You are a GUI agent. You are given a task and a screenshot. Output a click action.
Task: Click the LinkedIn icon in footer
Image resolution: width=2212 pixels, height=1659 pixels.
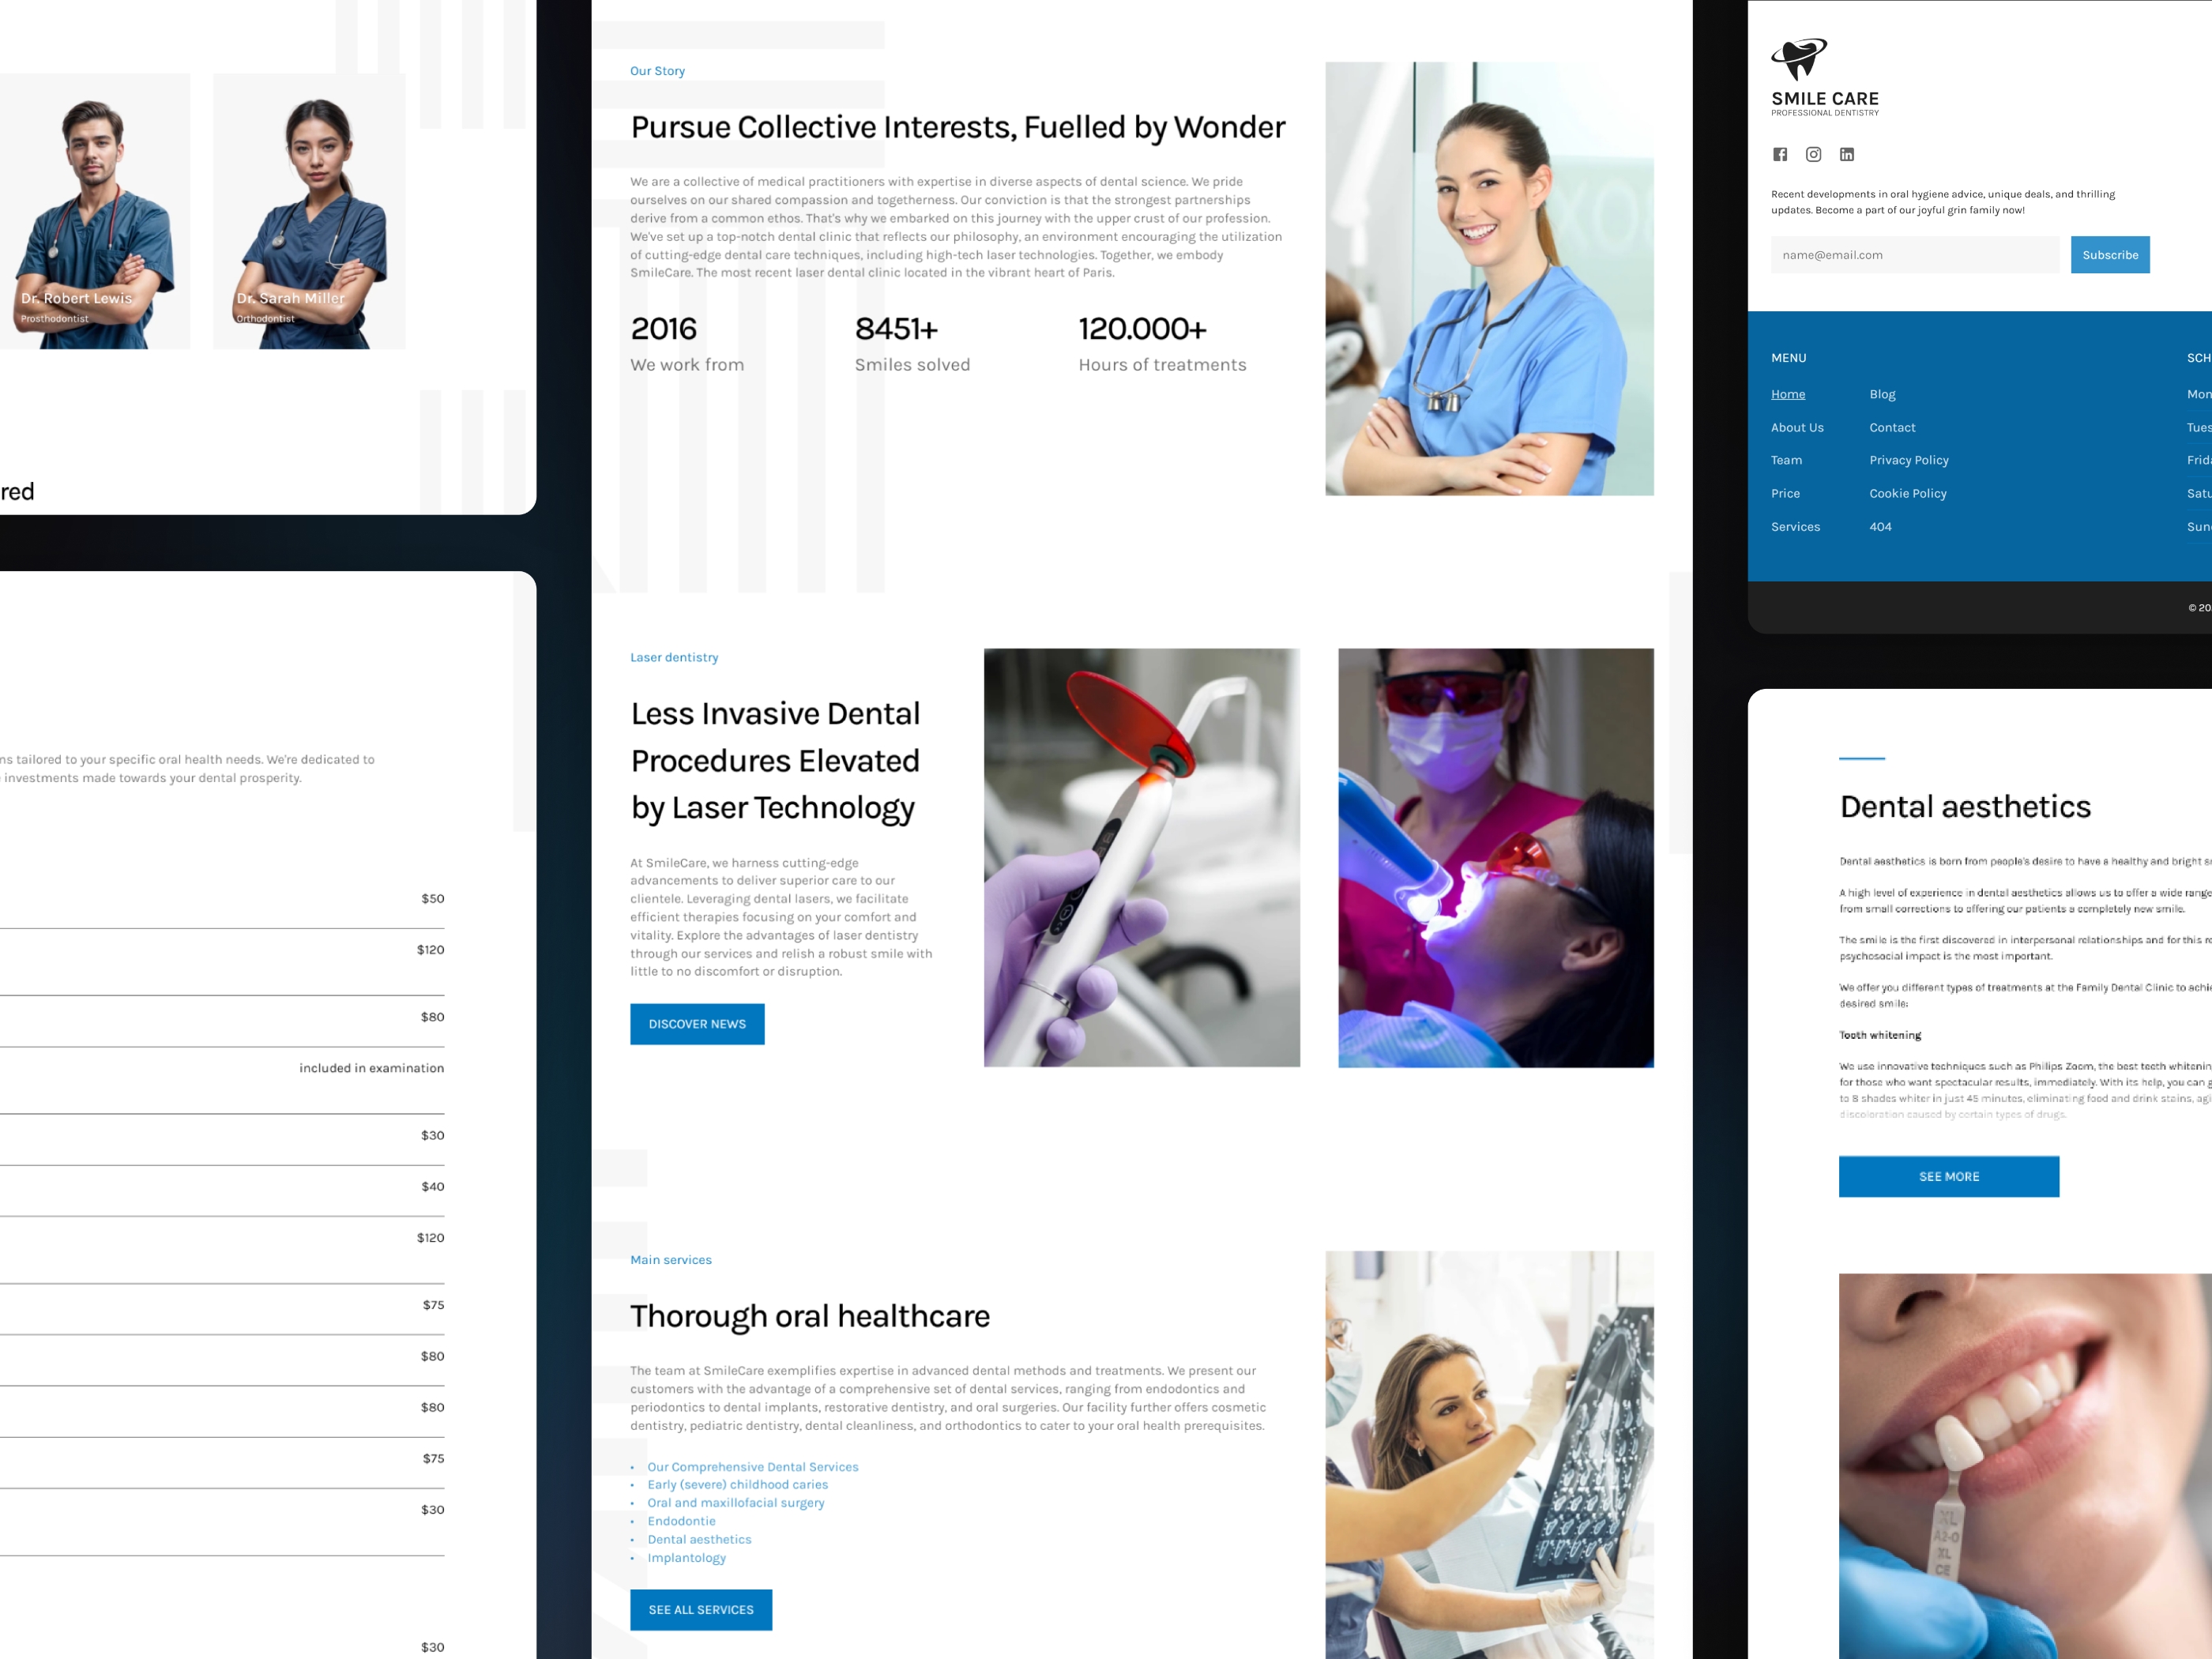(1846, 155)
